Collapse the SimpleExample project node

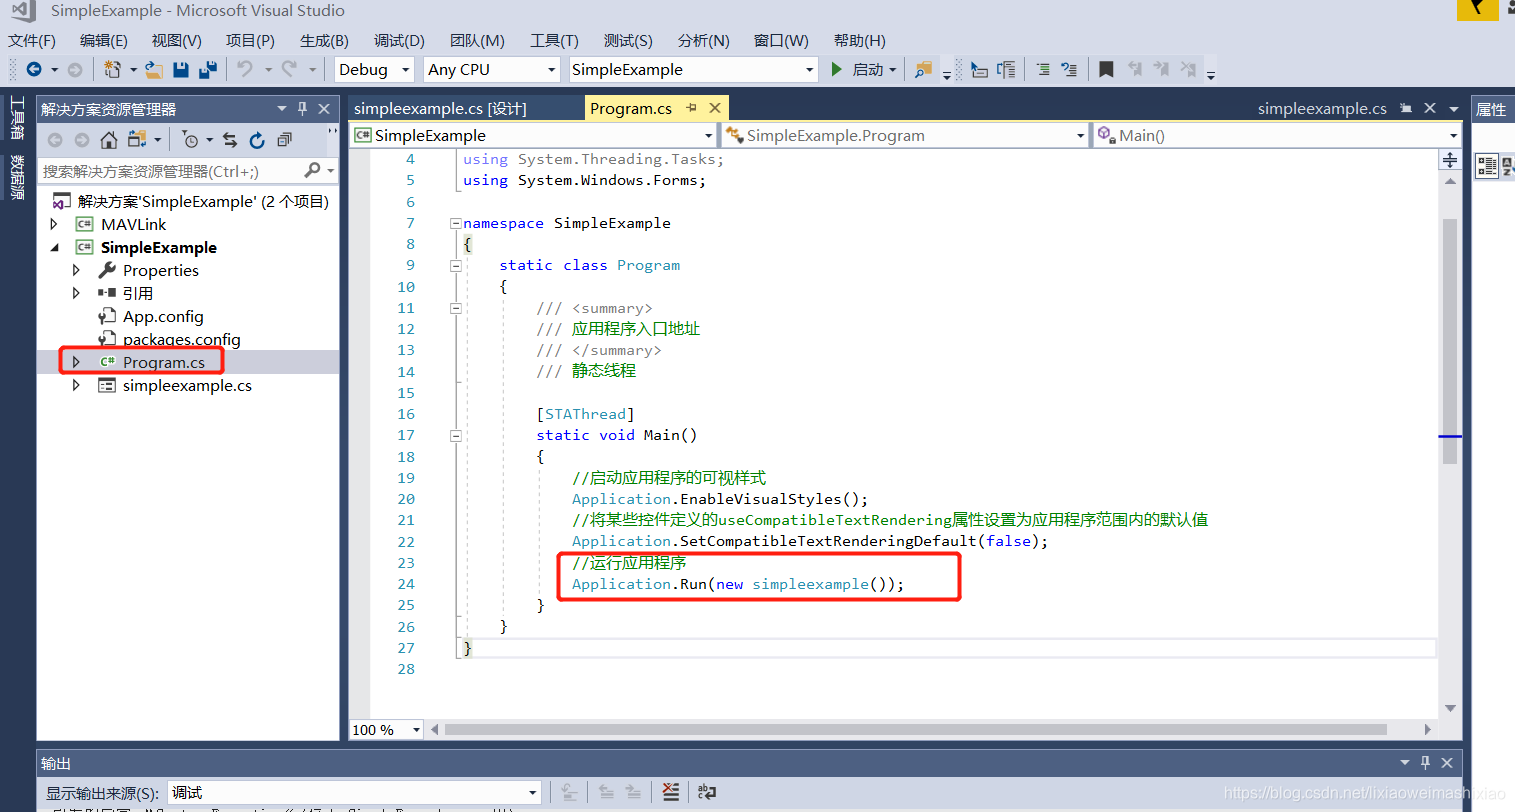tap(54, 247)
